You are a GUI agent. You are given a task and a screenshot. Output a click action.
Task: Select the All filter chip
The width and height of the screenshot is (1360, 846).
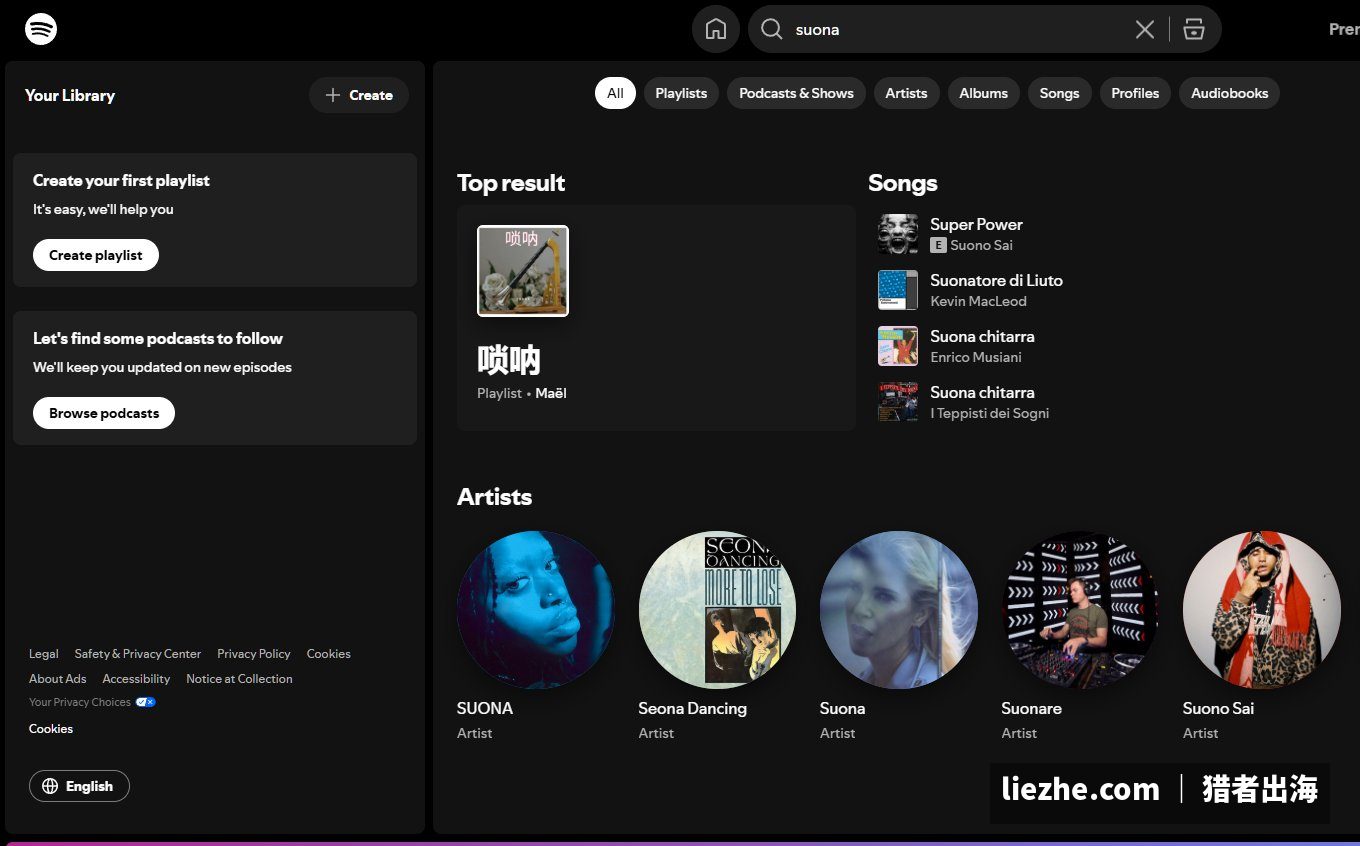click(615, 93)
